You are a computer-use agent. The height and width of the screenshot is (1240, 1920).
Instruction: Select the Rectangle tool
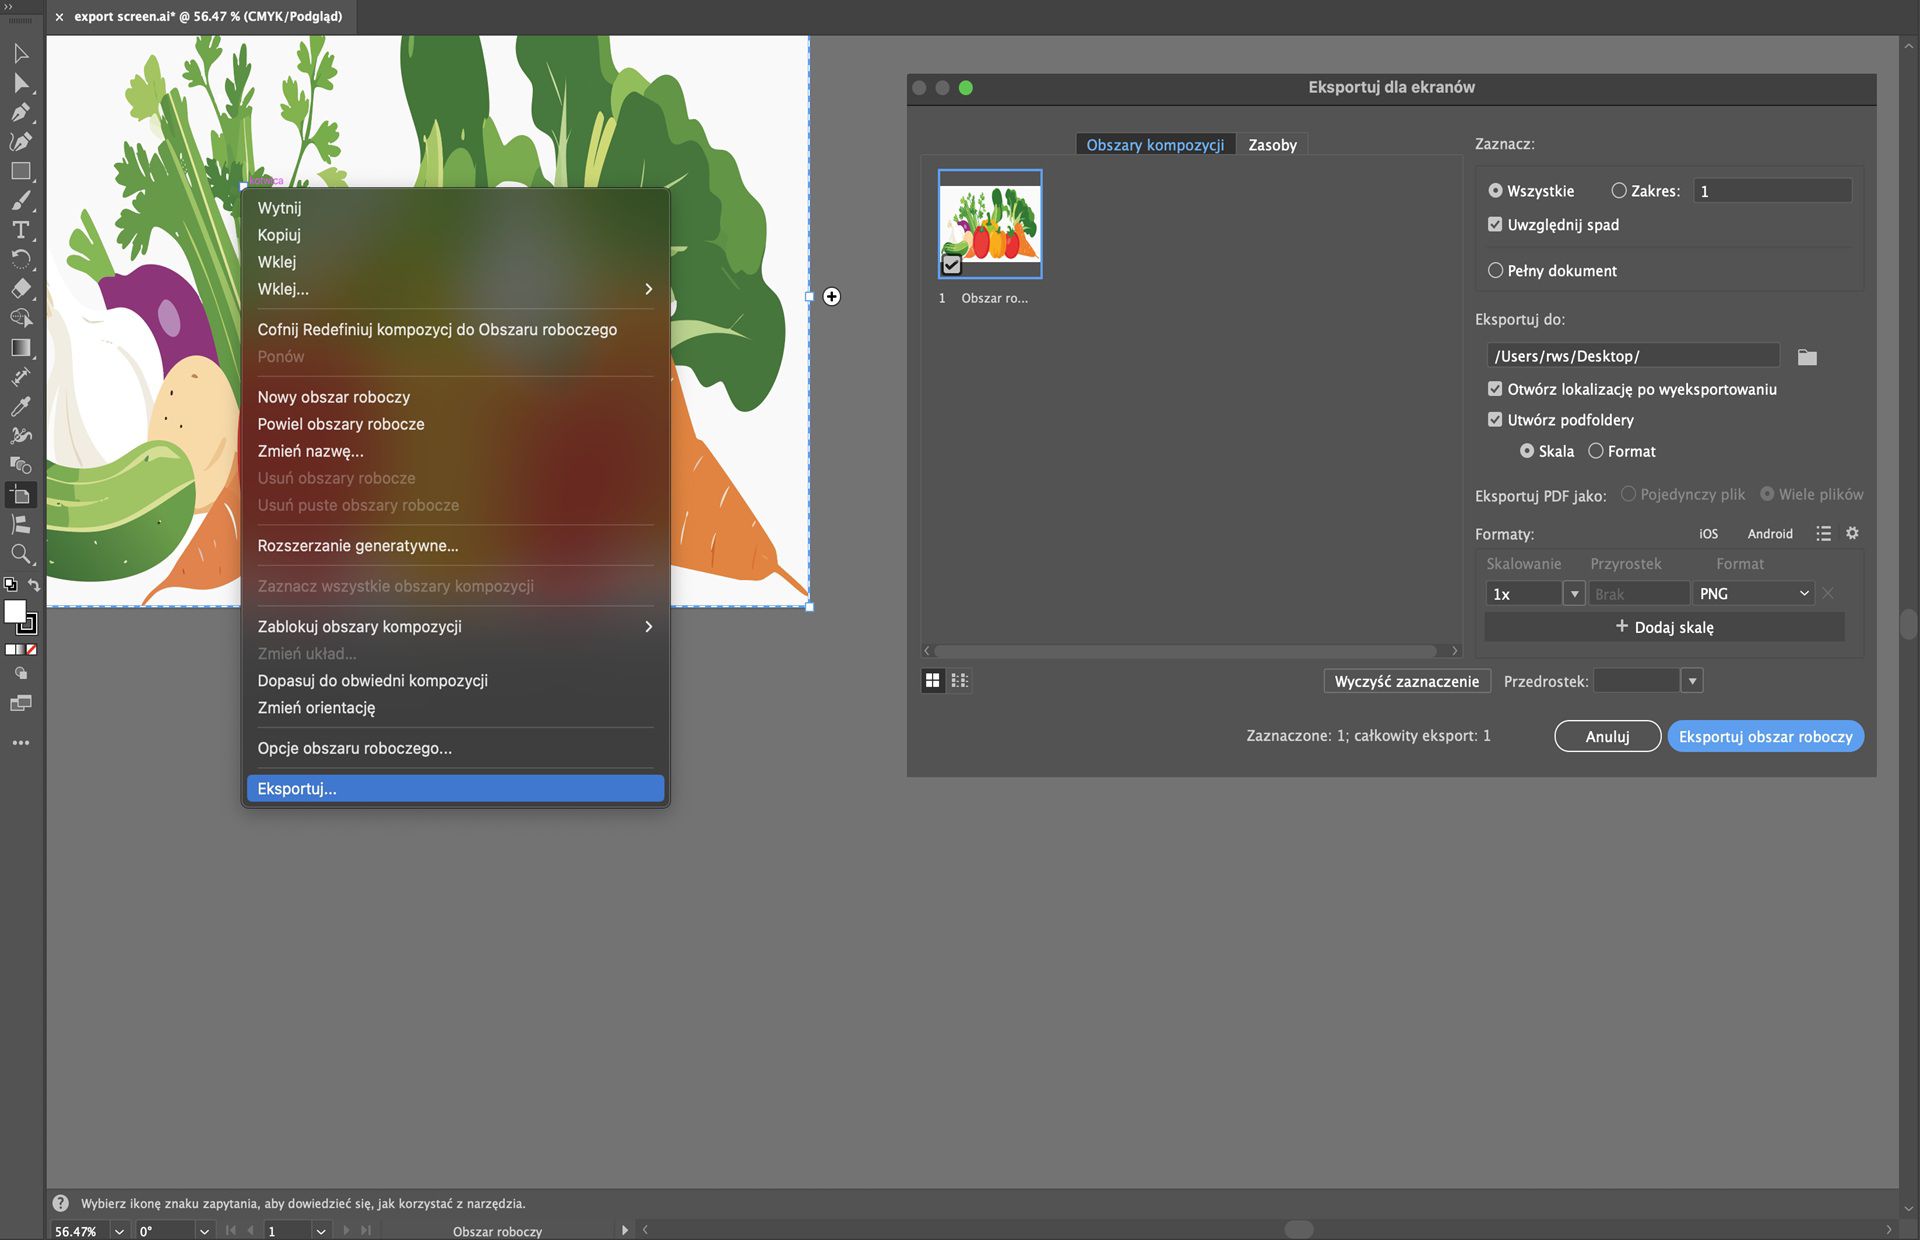[x=21, y=170]
